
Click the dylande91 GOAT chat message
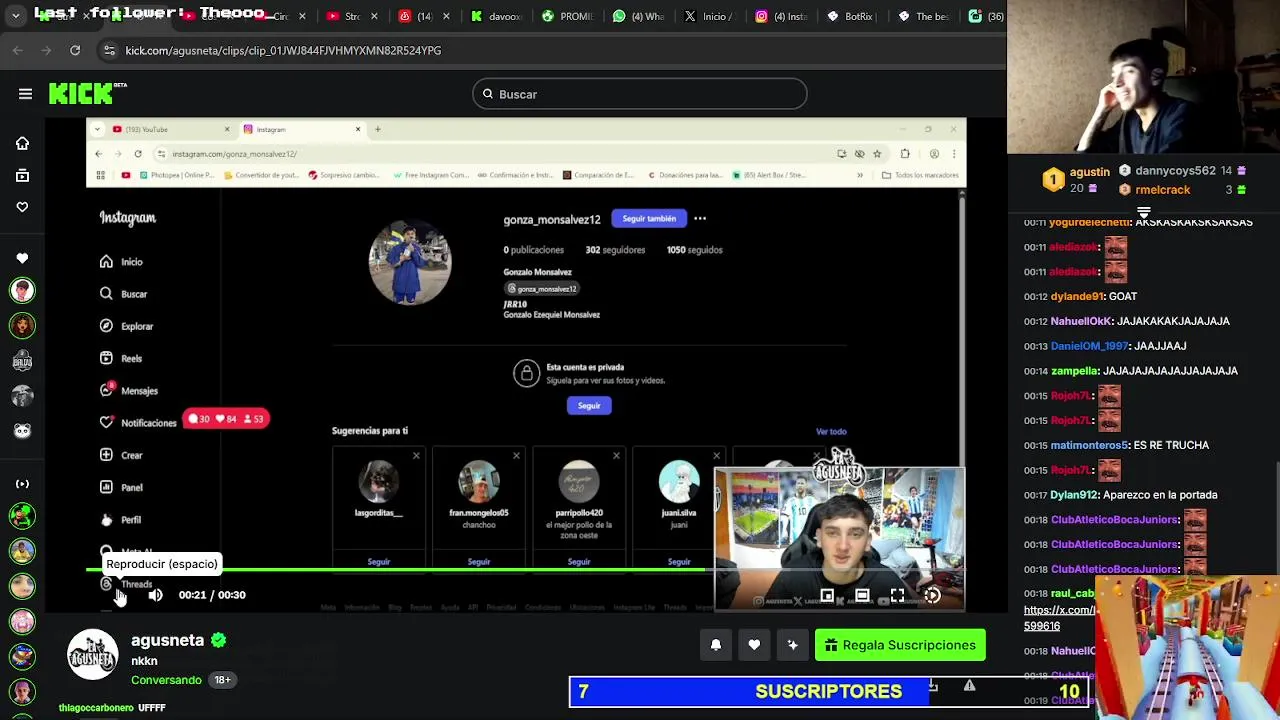(x=1080, y=297)
